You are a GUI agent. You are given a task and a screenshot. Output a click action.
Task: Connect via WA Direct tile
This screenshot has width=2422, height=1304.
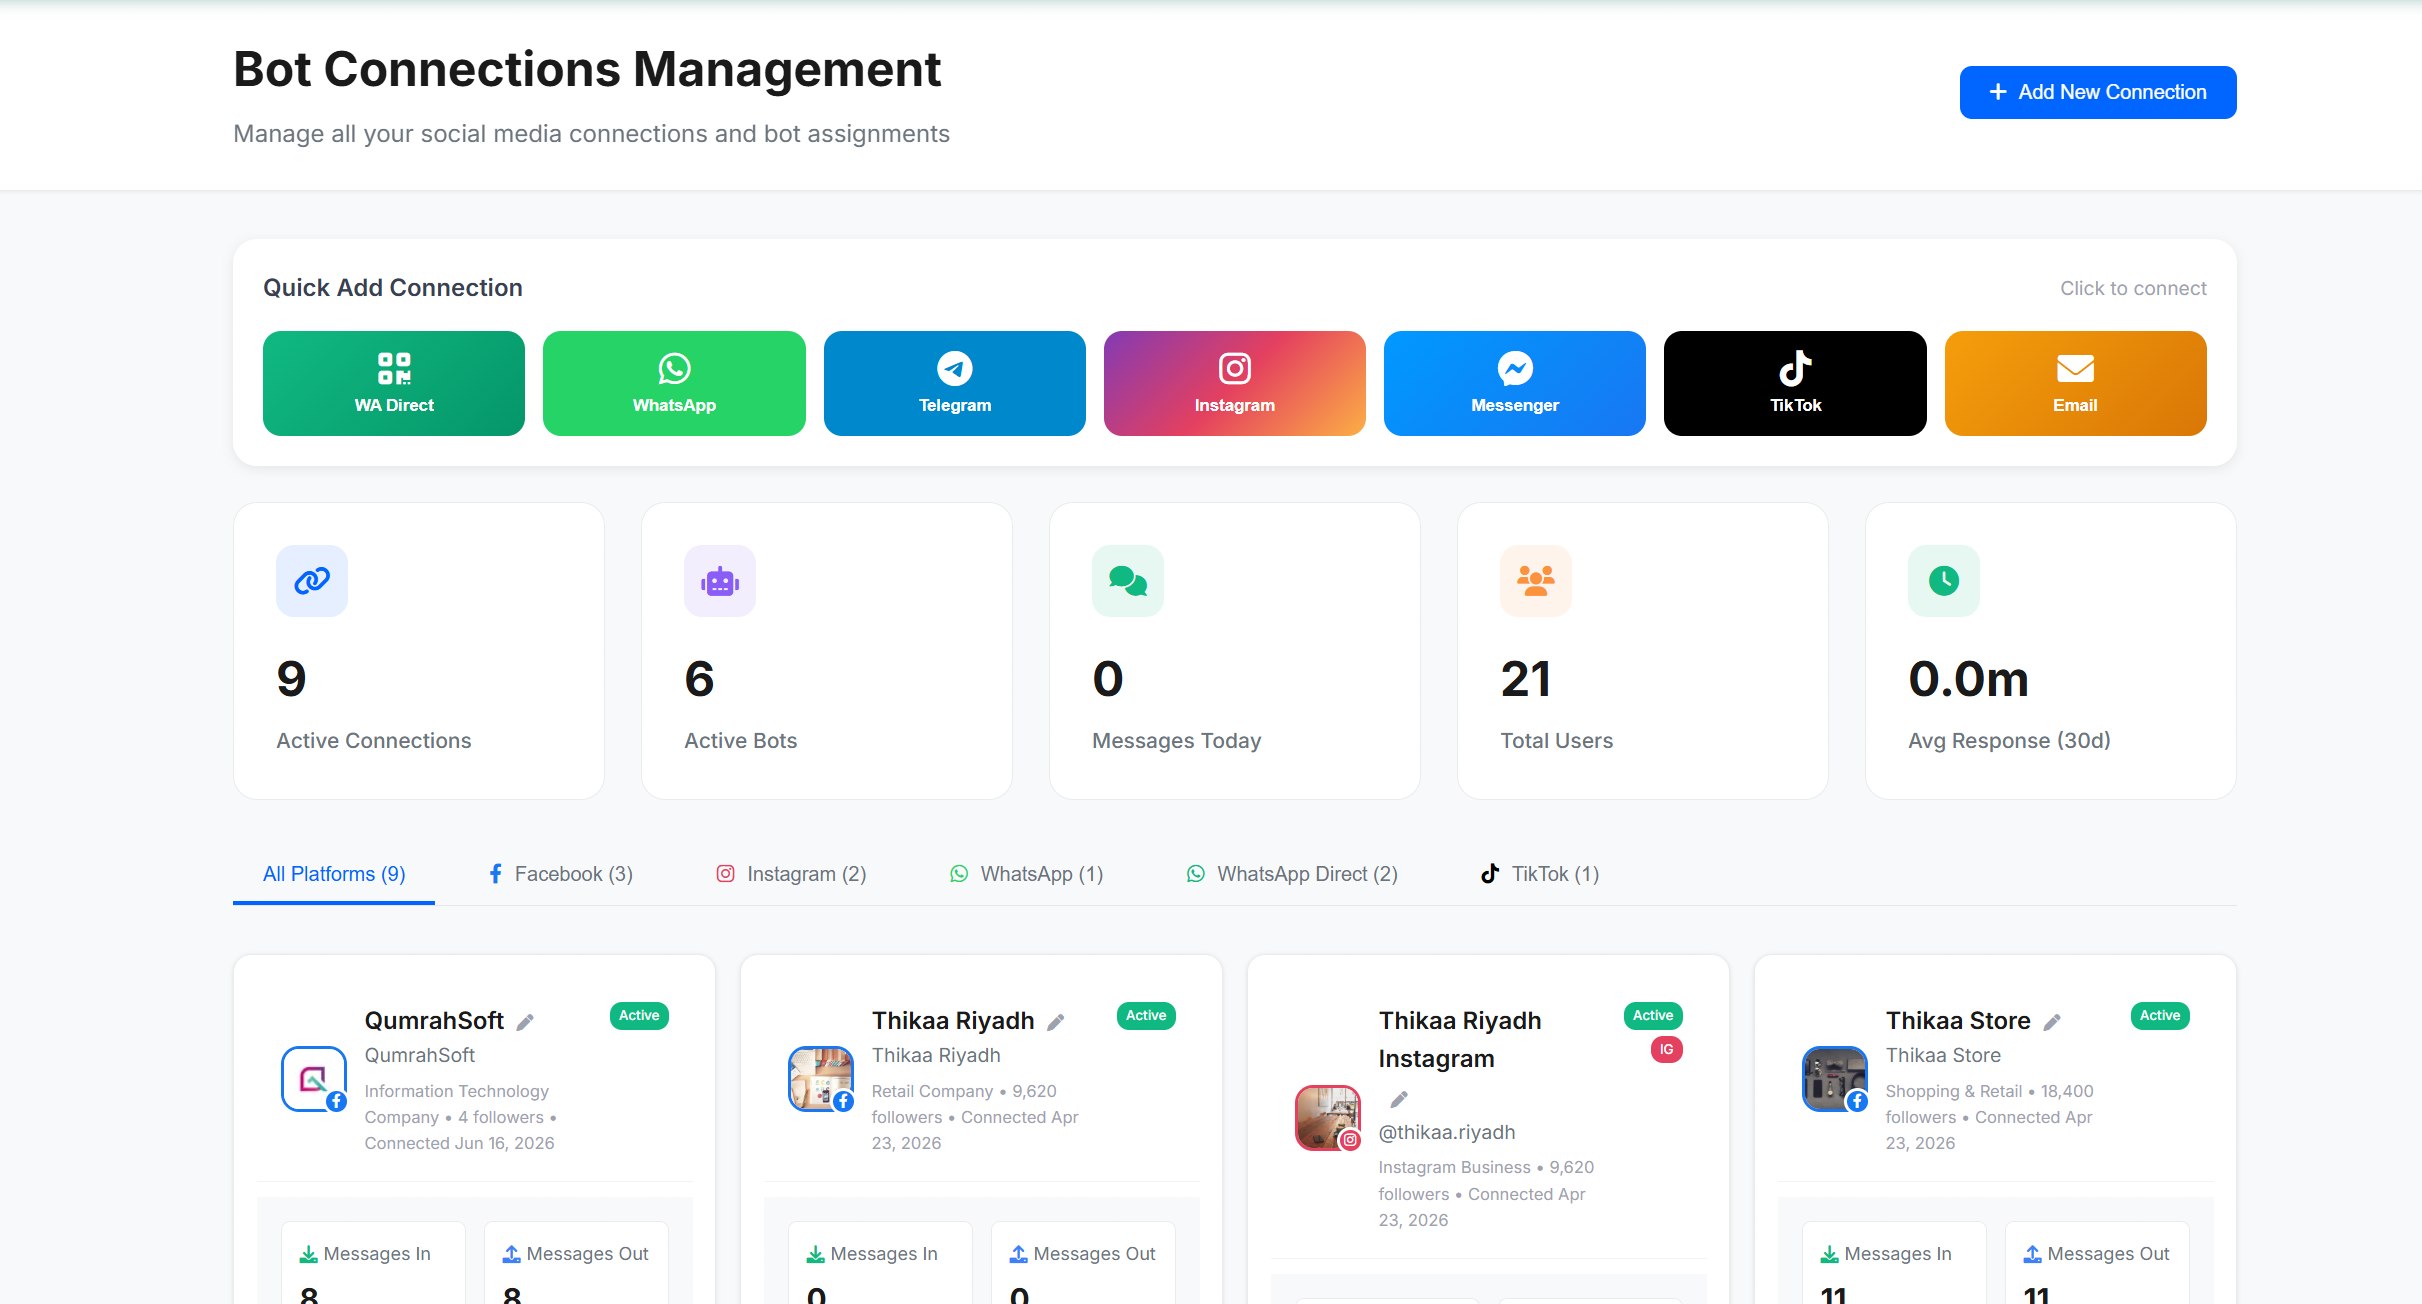[394, 383]
